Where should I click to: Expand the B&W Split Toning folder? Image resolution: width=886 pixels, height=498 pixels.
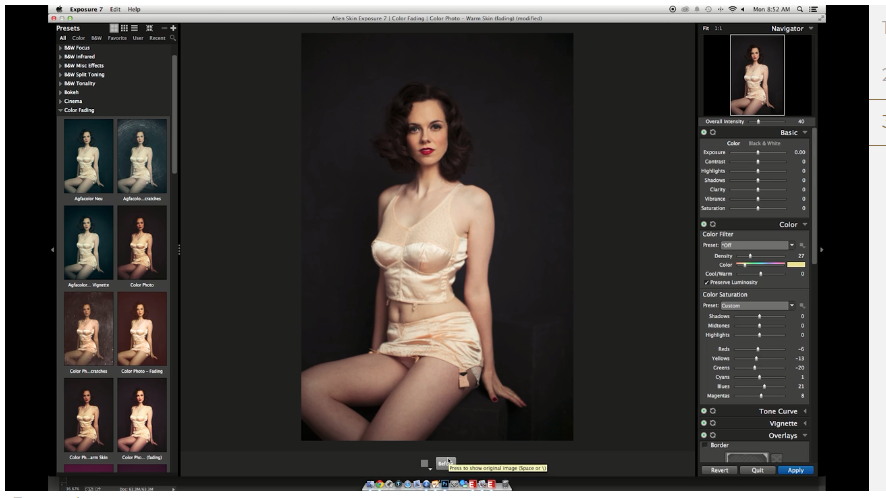[x=60, y=75]
